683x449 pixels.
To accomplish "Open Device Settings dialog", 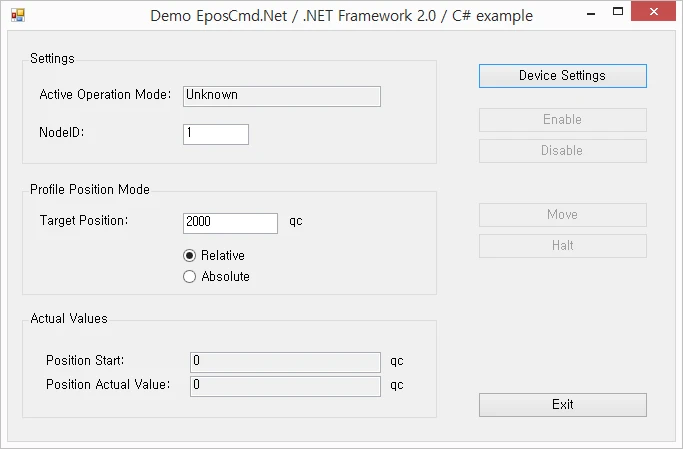I will point(563,76).
